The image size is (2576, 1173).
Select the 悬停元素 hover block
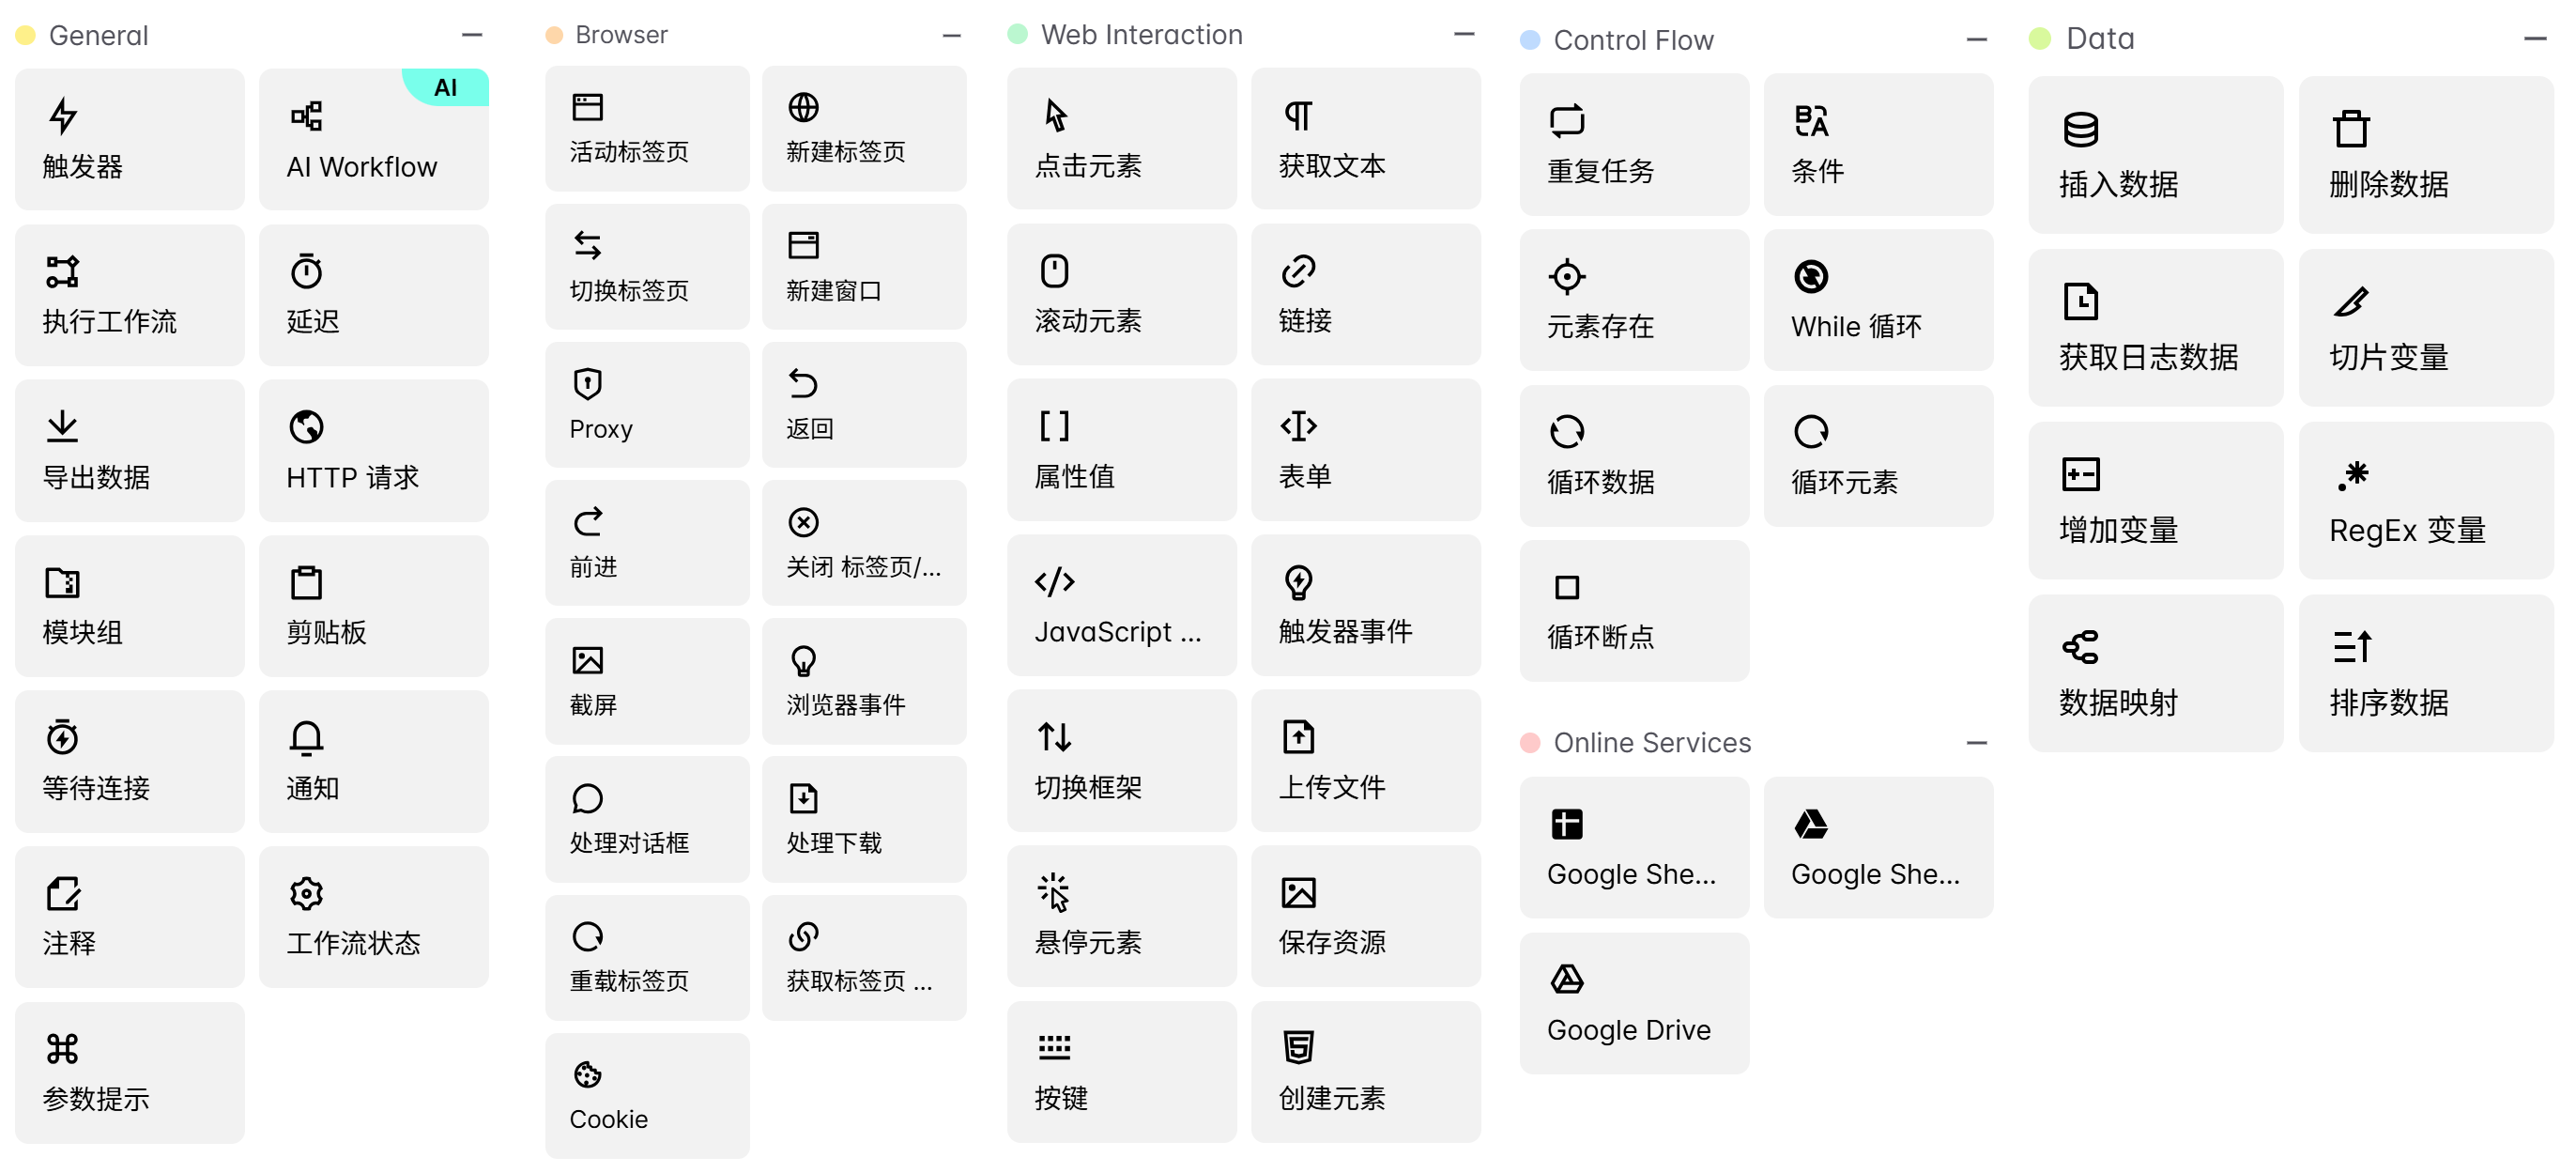(x=1121, y=916)
